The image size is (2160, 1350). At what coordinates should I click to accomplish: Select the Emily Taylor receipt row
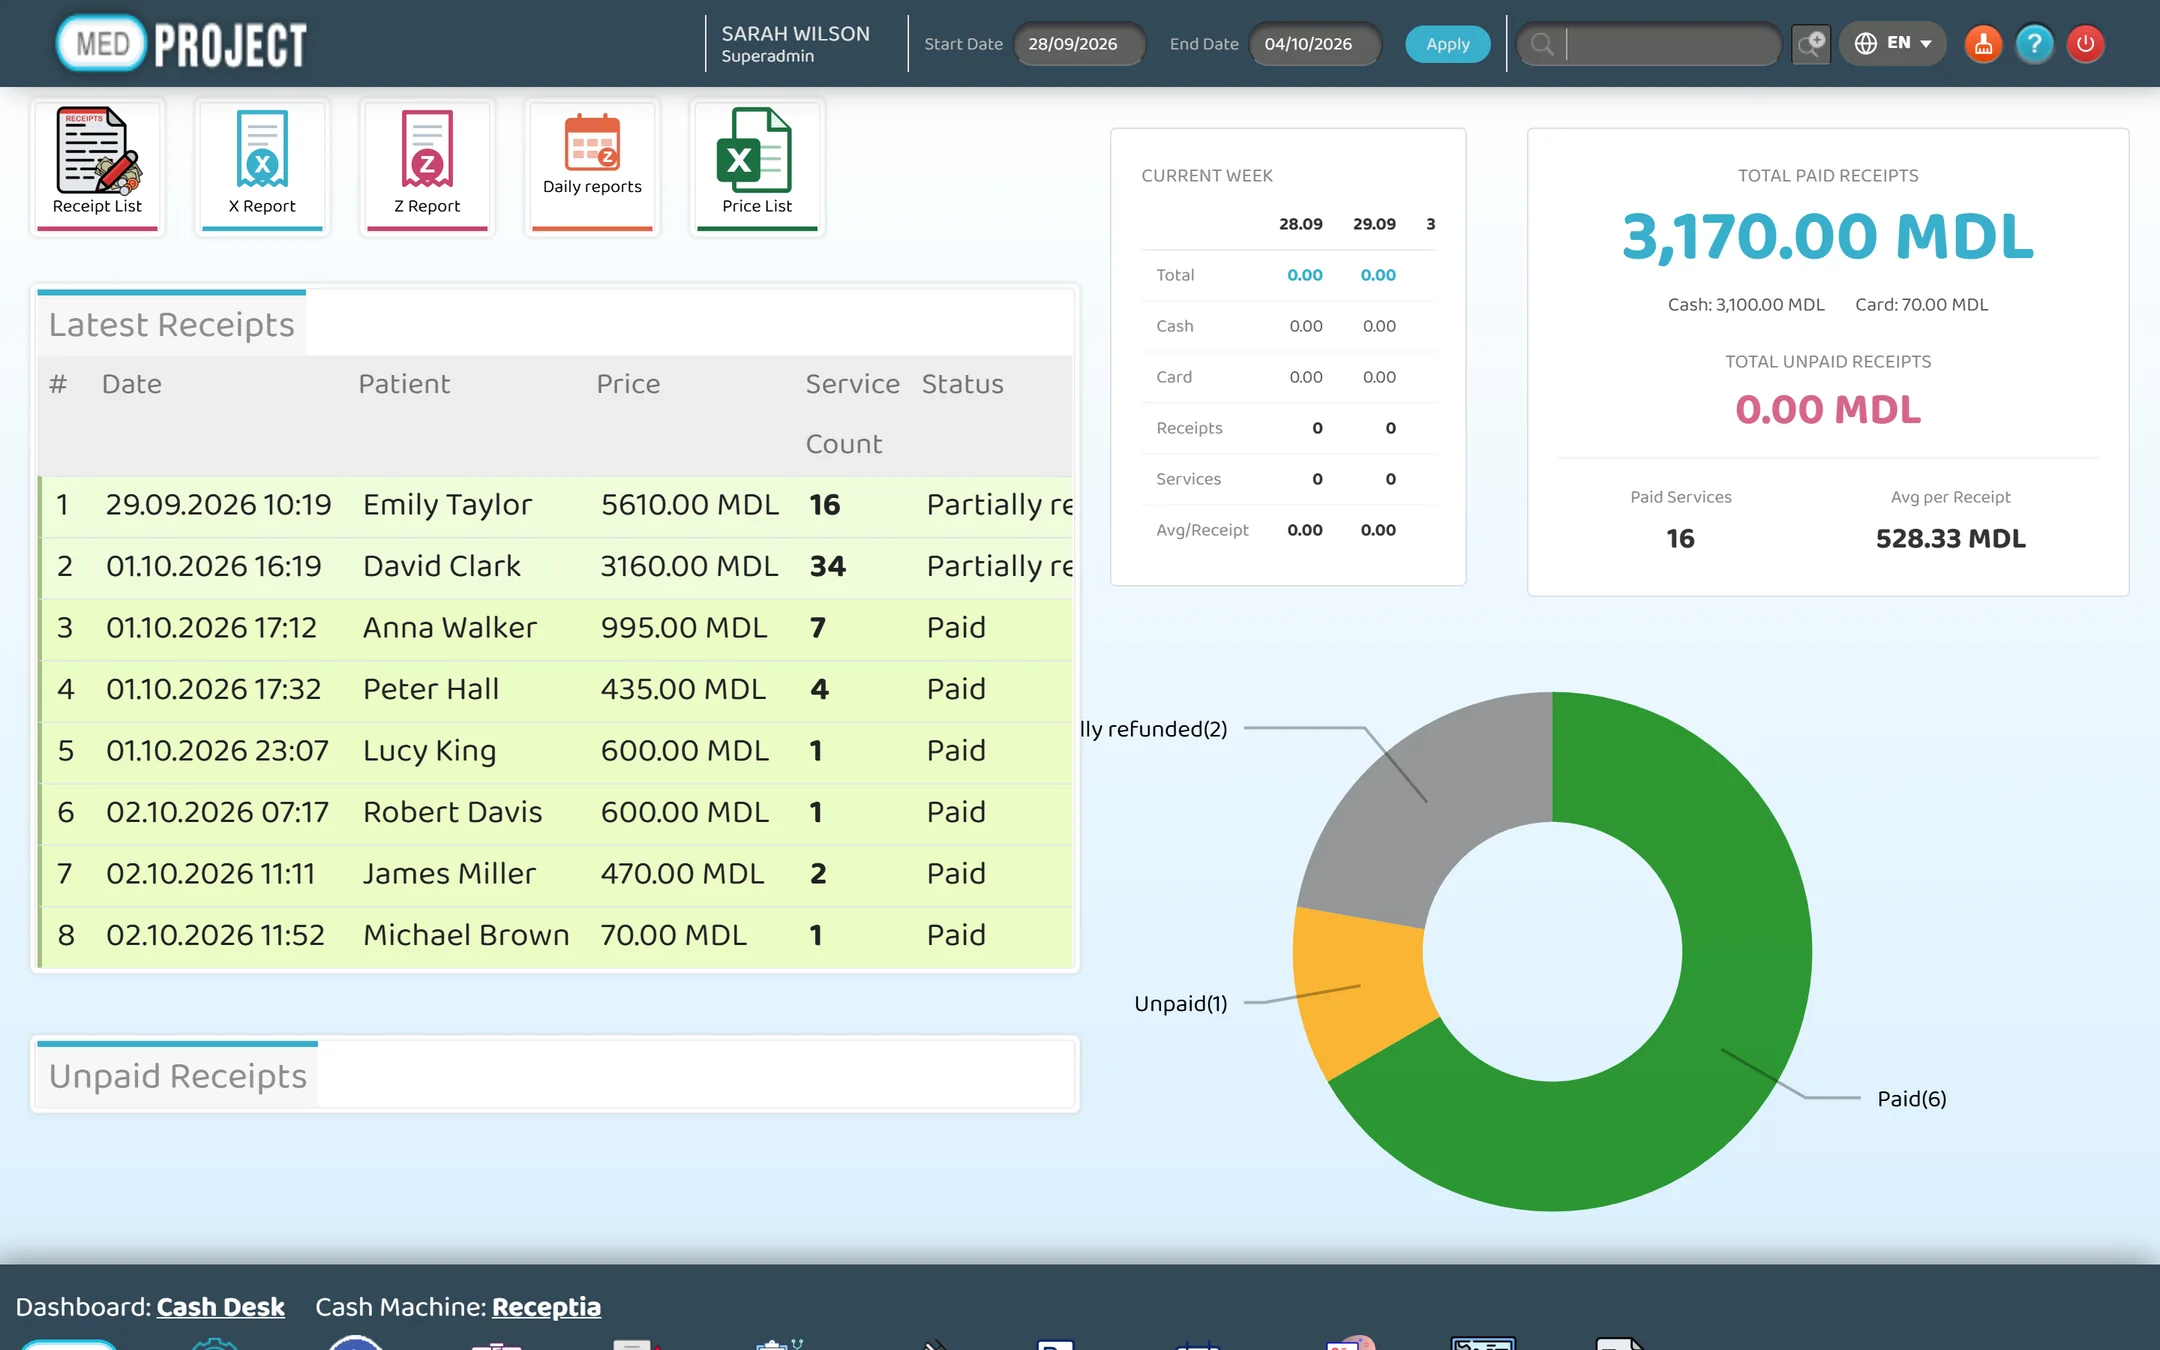pos(556,505)
